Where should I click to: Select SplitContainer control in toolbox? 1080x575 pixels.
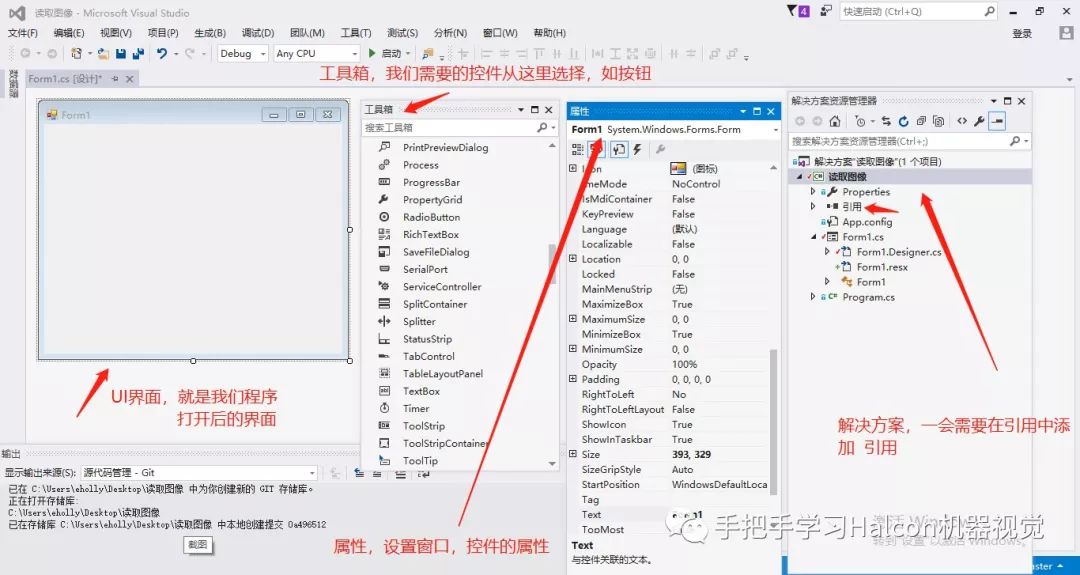tap(435, 304)
